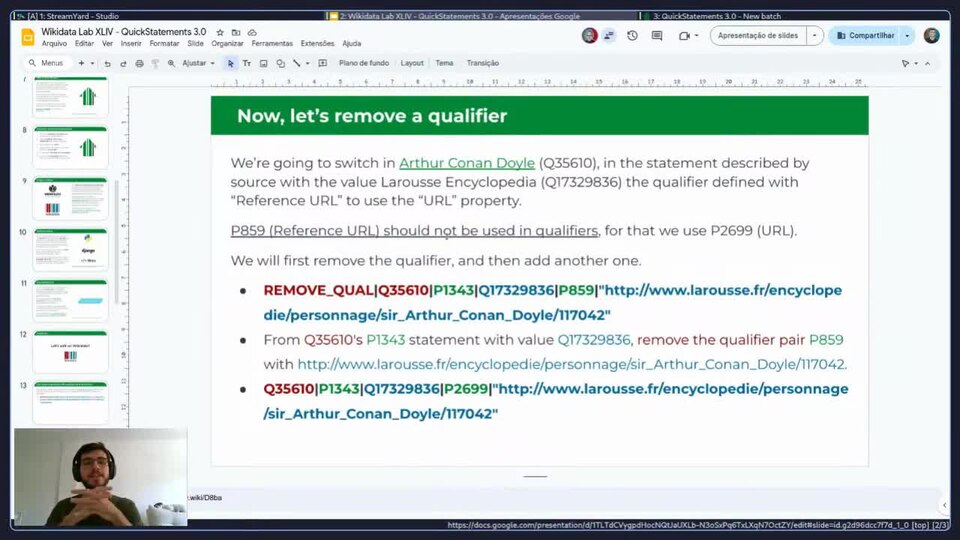Click the Paint format roller icon
The height and width of the screenshot is (540, 960).
coord(156,63)
